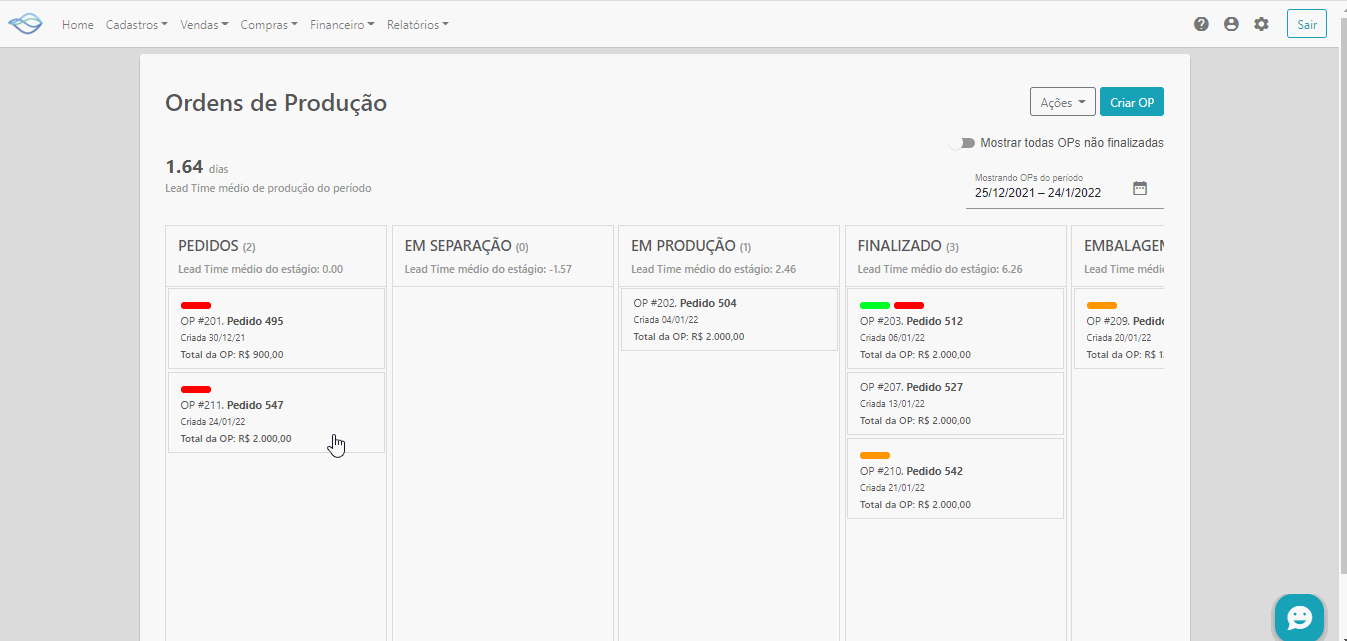
Task: Open the chat support bubble icon
Action: [x=1299, y=617]
